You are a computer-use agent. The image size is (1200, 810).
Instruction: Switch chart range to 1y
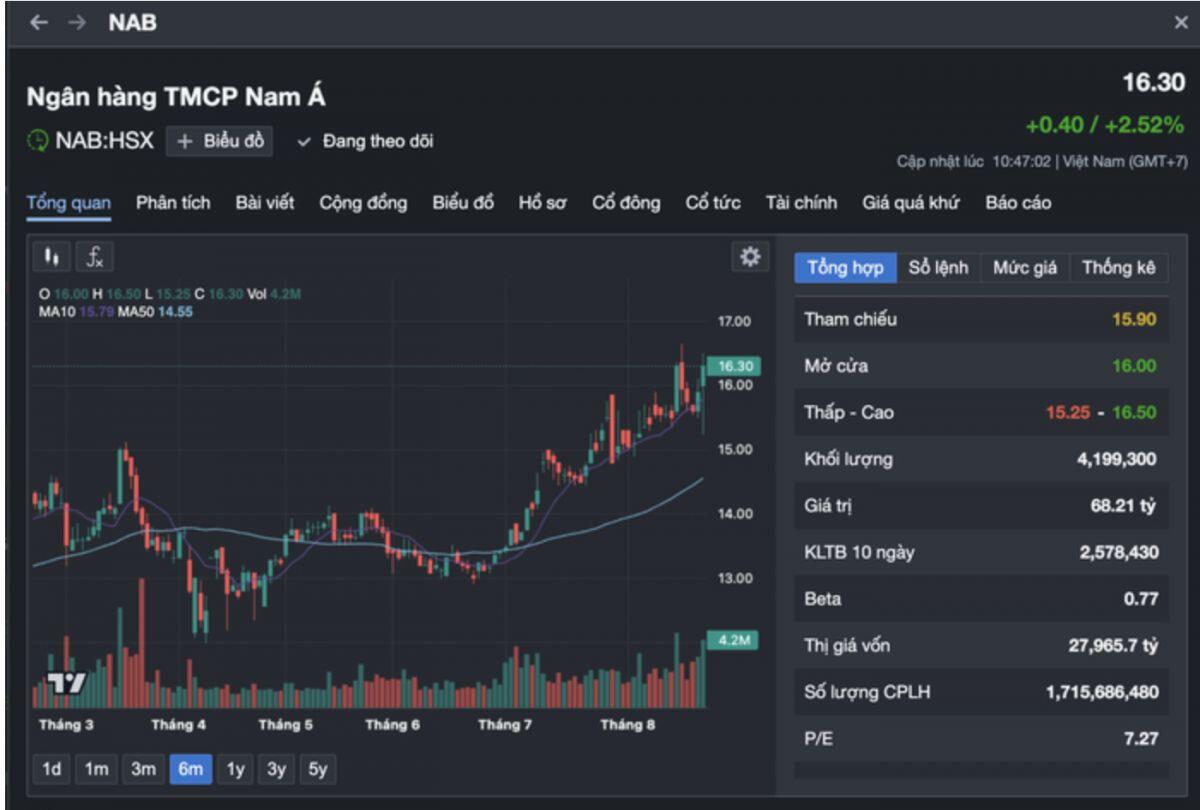[236, 769]
